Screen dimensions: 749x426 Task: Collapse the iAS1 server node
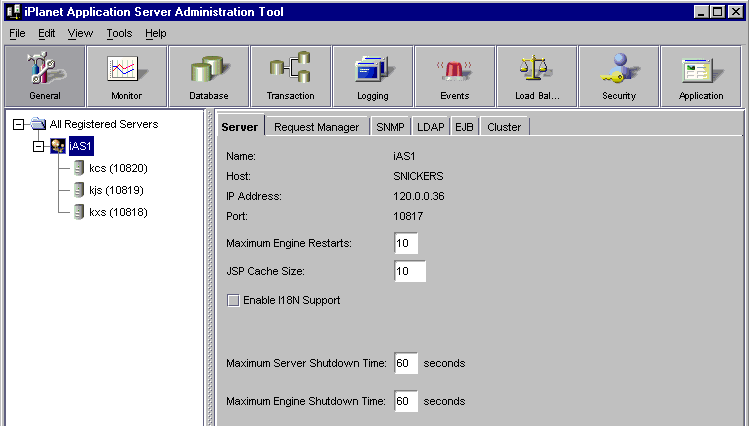[x=38, y=146]
